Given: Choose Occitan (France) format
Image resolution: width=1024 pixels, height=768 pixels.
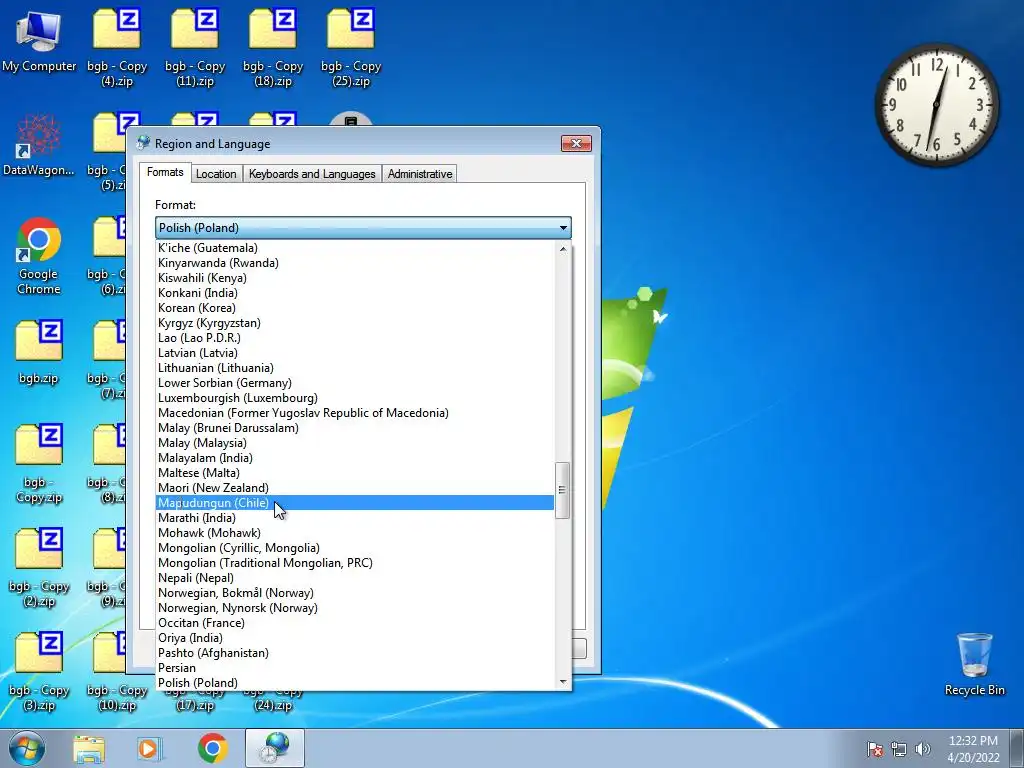Looking at the screenshot, I should pyautogui.click(x=355, y=623).
